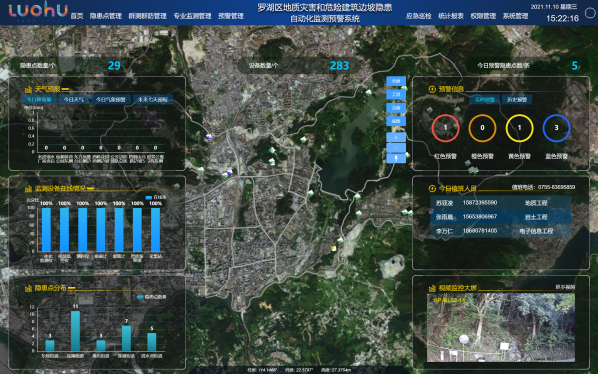598x374 pixels.
Task: Click the compass north-reset map button
Action: click(396, 158)
